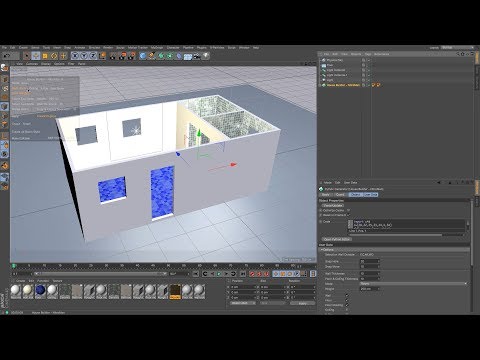Select the highlighted Model mode cube icon in sidebar

pos(4,106)
